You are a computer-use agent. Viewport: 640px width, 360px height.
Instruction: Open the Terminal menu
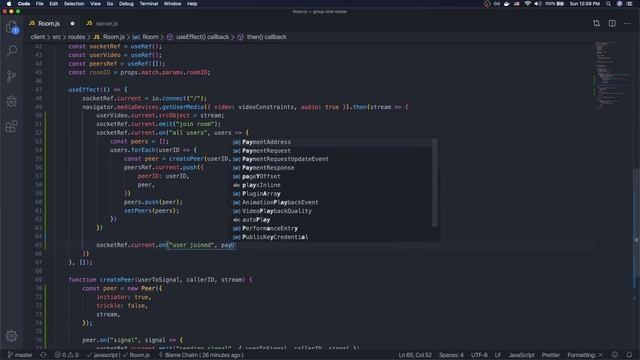149,4
